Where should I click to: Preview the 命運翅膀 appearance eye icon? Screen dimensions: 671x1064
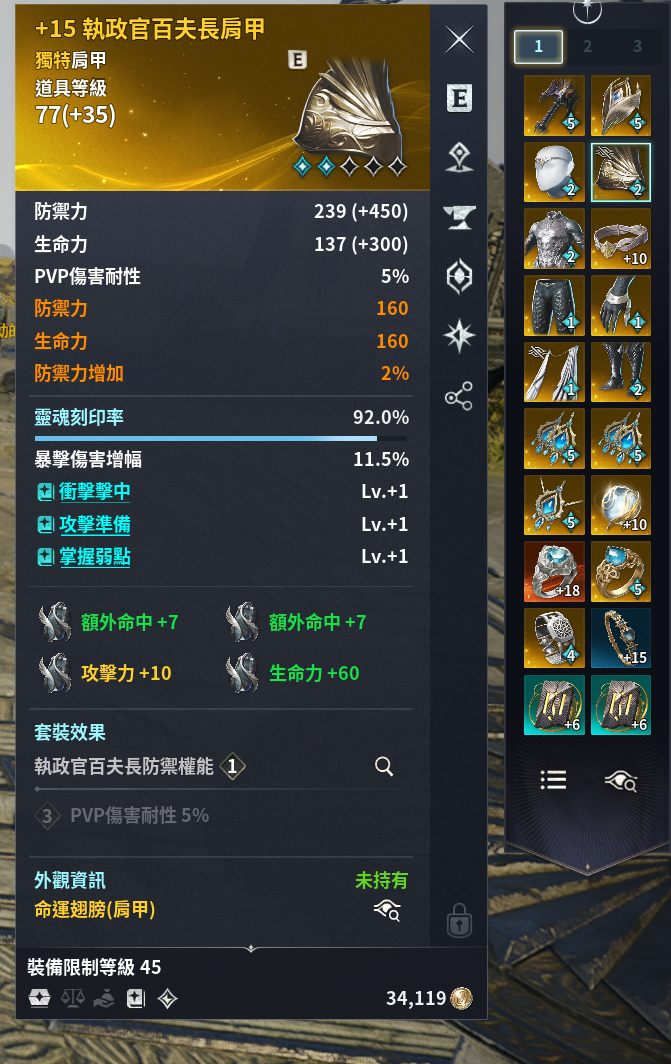387,910
